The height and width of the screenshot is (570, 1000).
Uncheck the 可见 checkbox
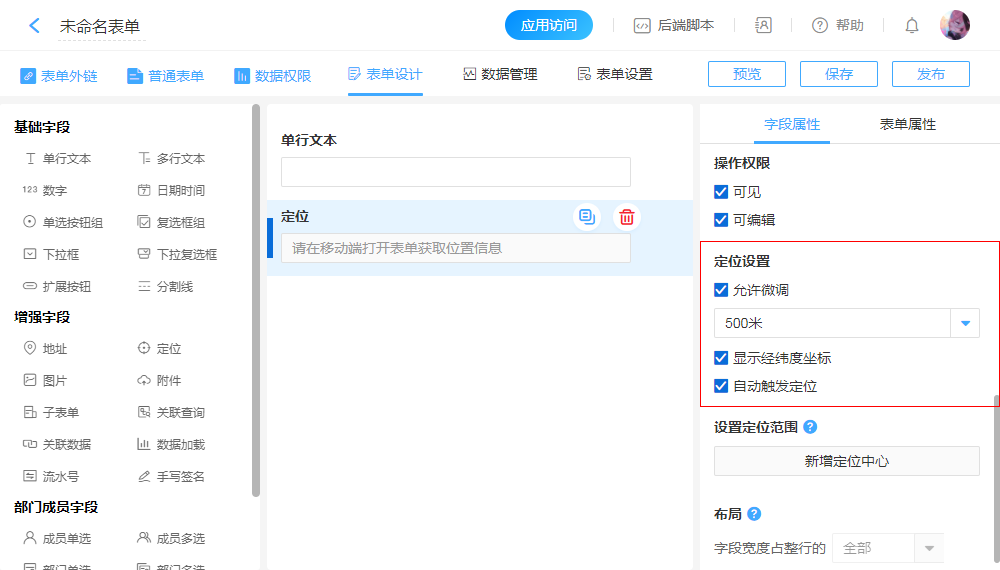[721, 192]
